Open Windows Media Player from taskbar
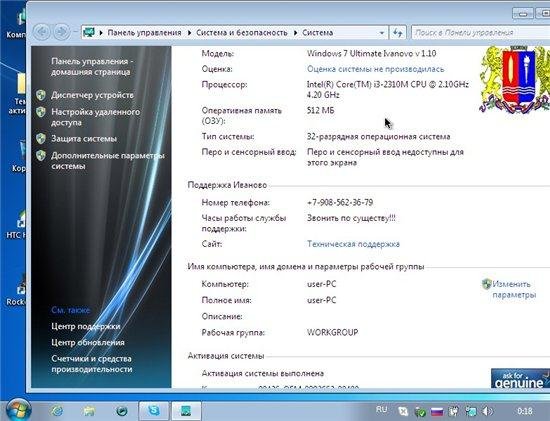550x421 pixels. click(x=121, y=410)
